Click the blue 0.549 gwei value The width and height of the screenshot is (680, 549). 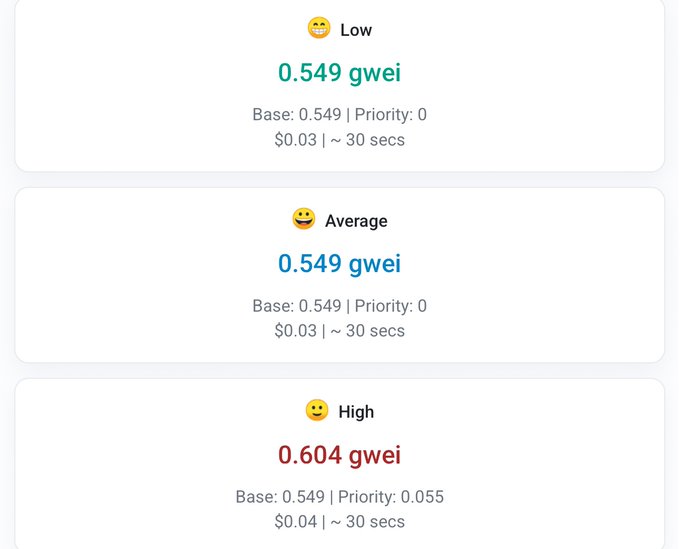click(x=339, y=264)
